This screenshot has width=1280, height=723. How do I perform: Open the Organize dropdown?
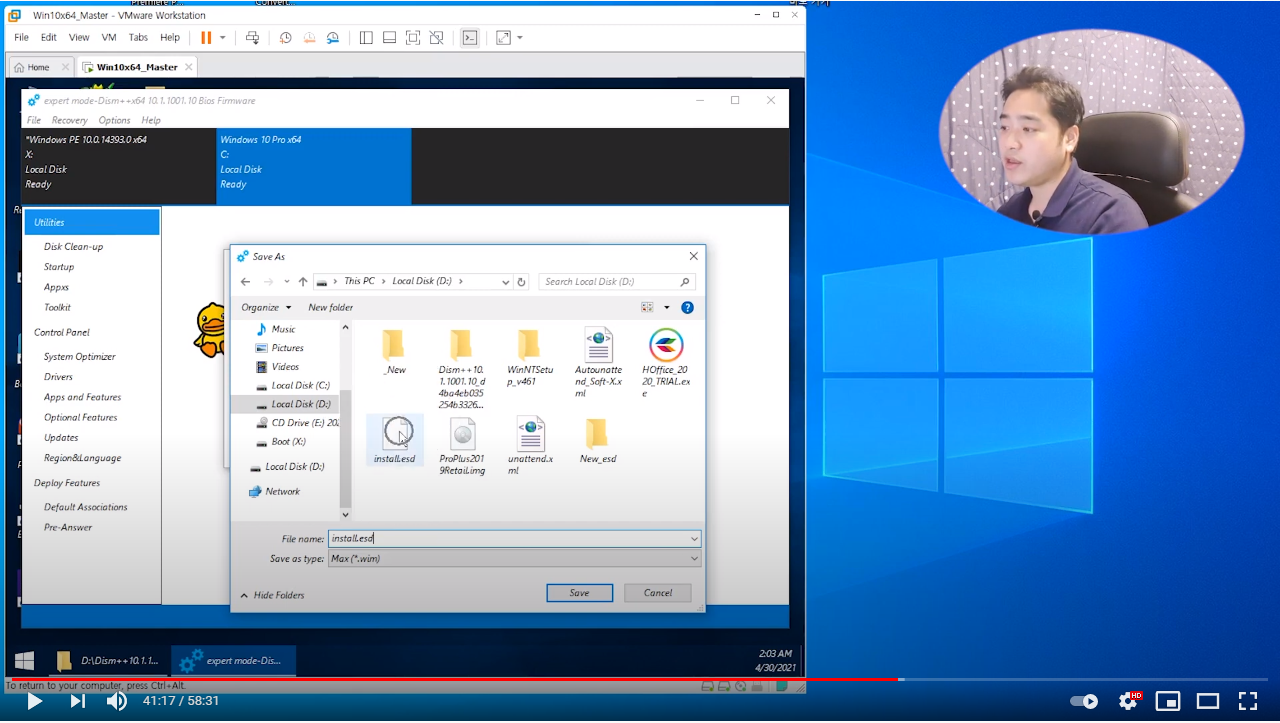pos(266,307)
